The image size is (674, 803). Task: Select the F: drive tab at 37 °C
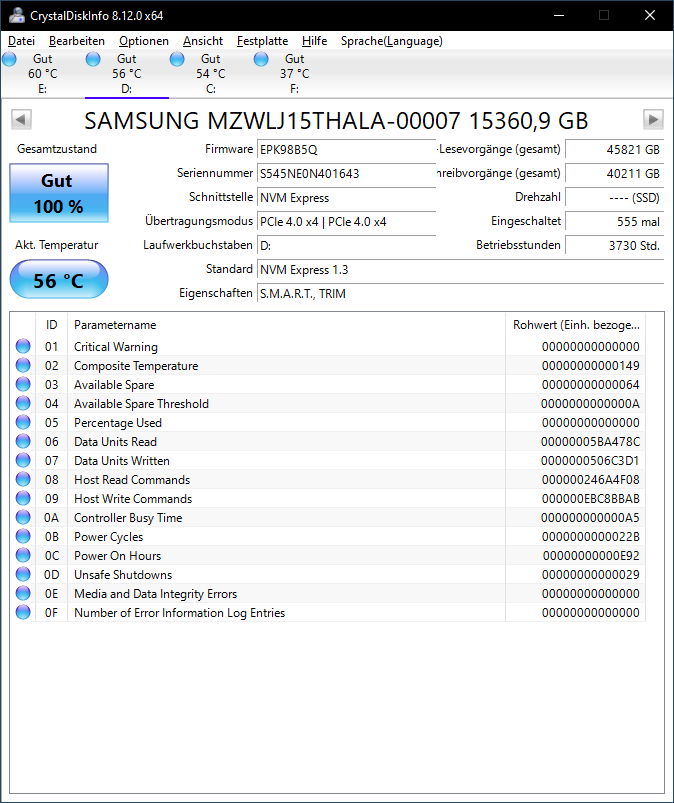pos(294,74)
